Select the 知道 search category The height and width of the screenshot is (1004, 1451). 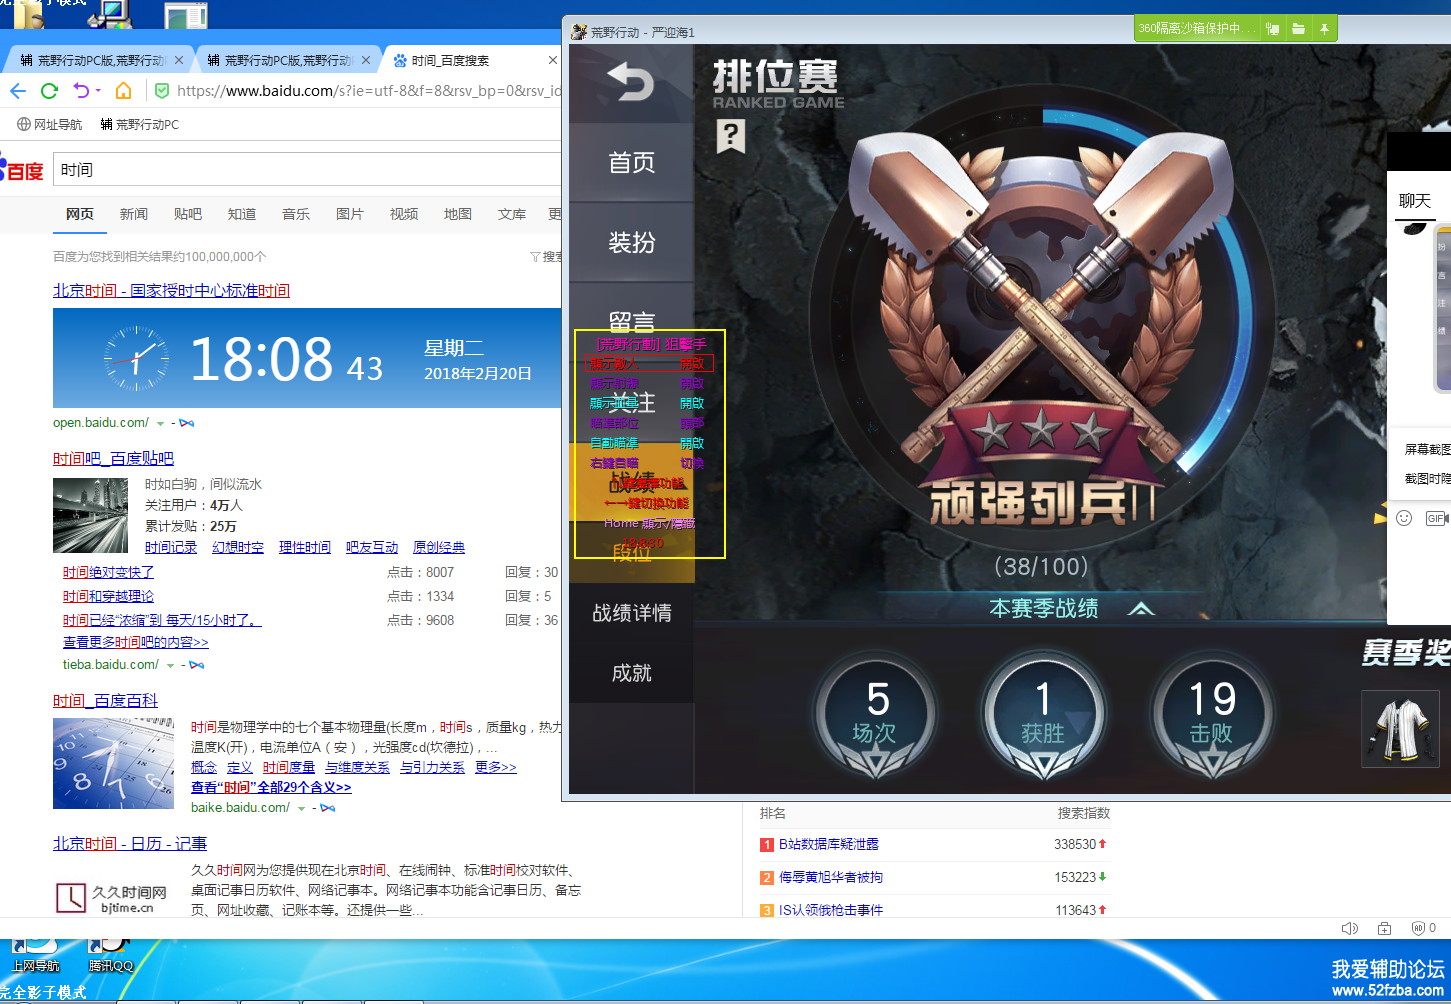(242, 214)
